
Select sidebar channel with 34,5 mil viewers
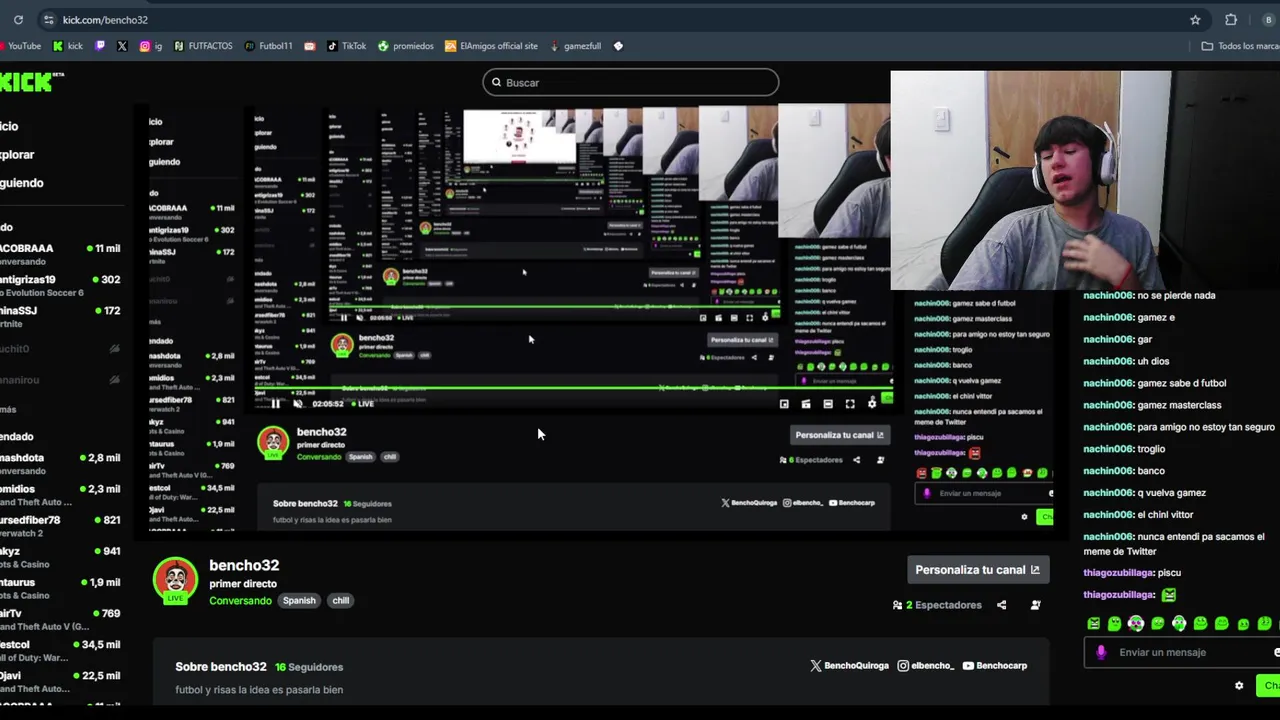click(x=60, y=650)
